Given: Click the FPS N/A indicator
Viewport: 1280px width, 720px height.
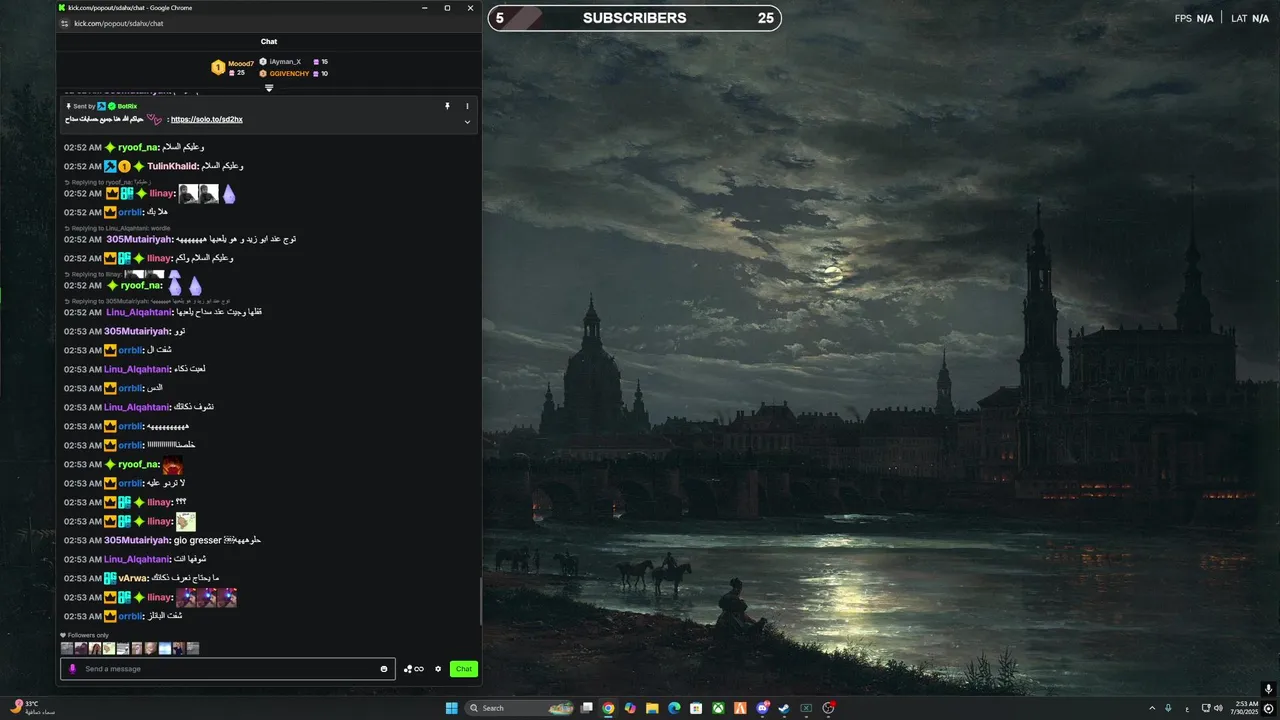Looking at the screenshot, I should tap(1194, 18).
